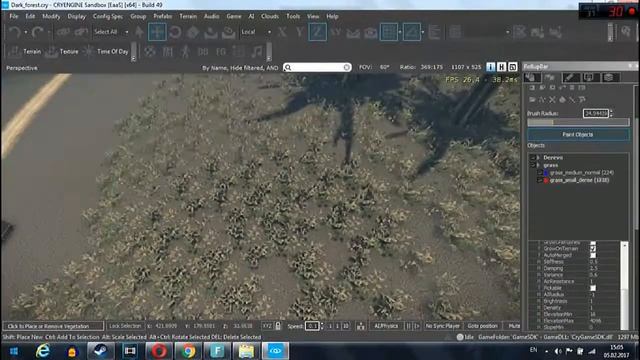
Task: Toggle the GrowOnTerrain checkbox
Action: 593,249
